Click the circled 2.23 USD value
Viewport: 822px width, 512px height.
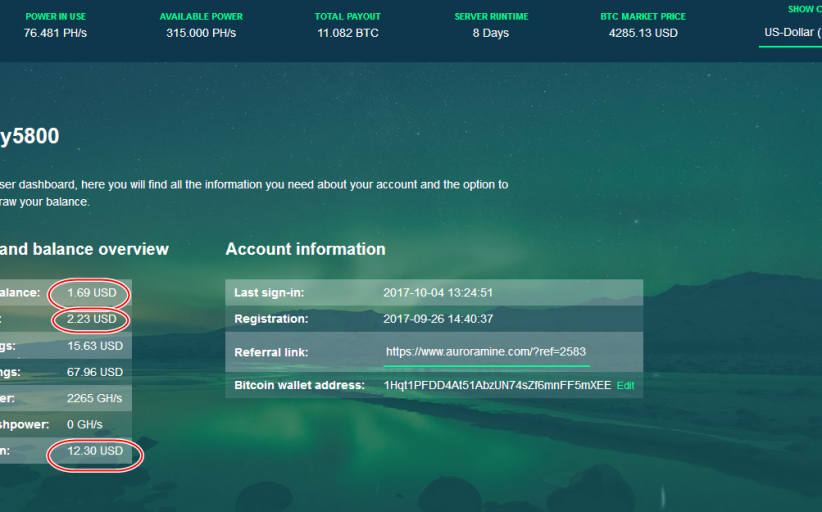pyautogui.click(x=91, y=319)
